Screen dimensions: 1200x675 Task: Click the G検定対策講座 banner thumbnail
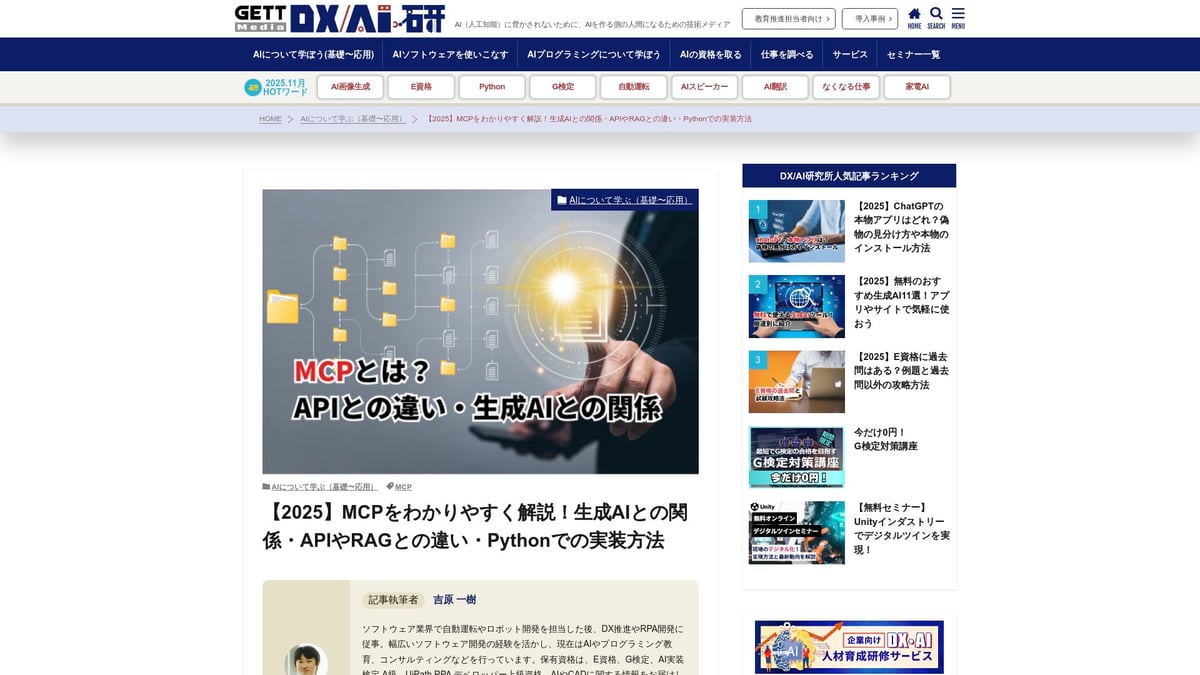[x=796, y=457]
